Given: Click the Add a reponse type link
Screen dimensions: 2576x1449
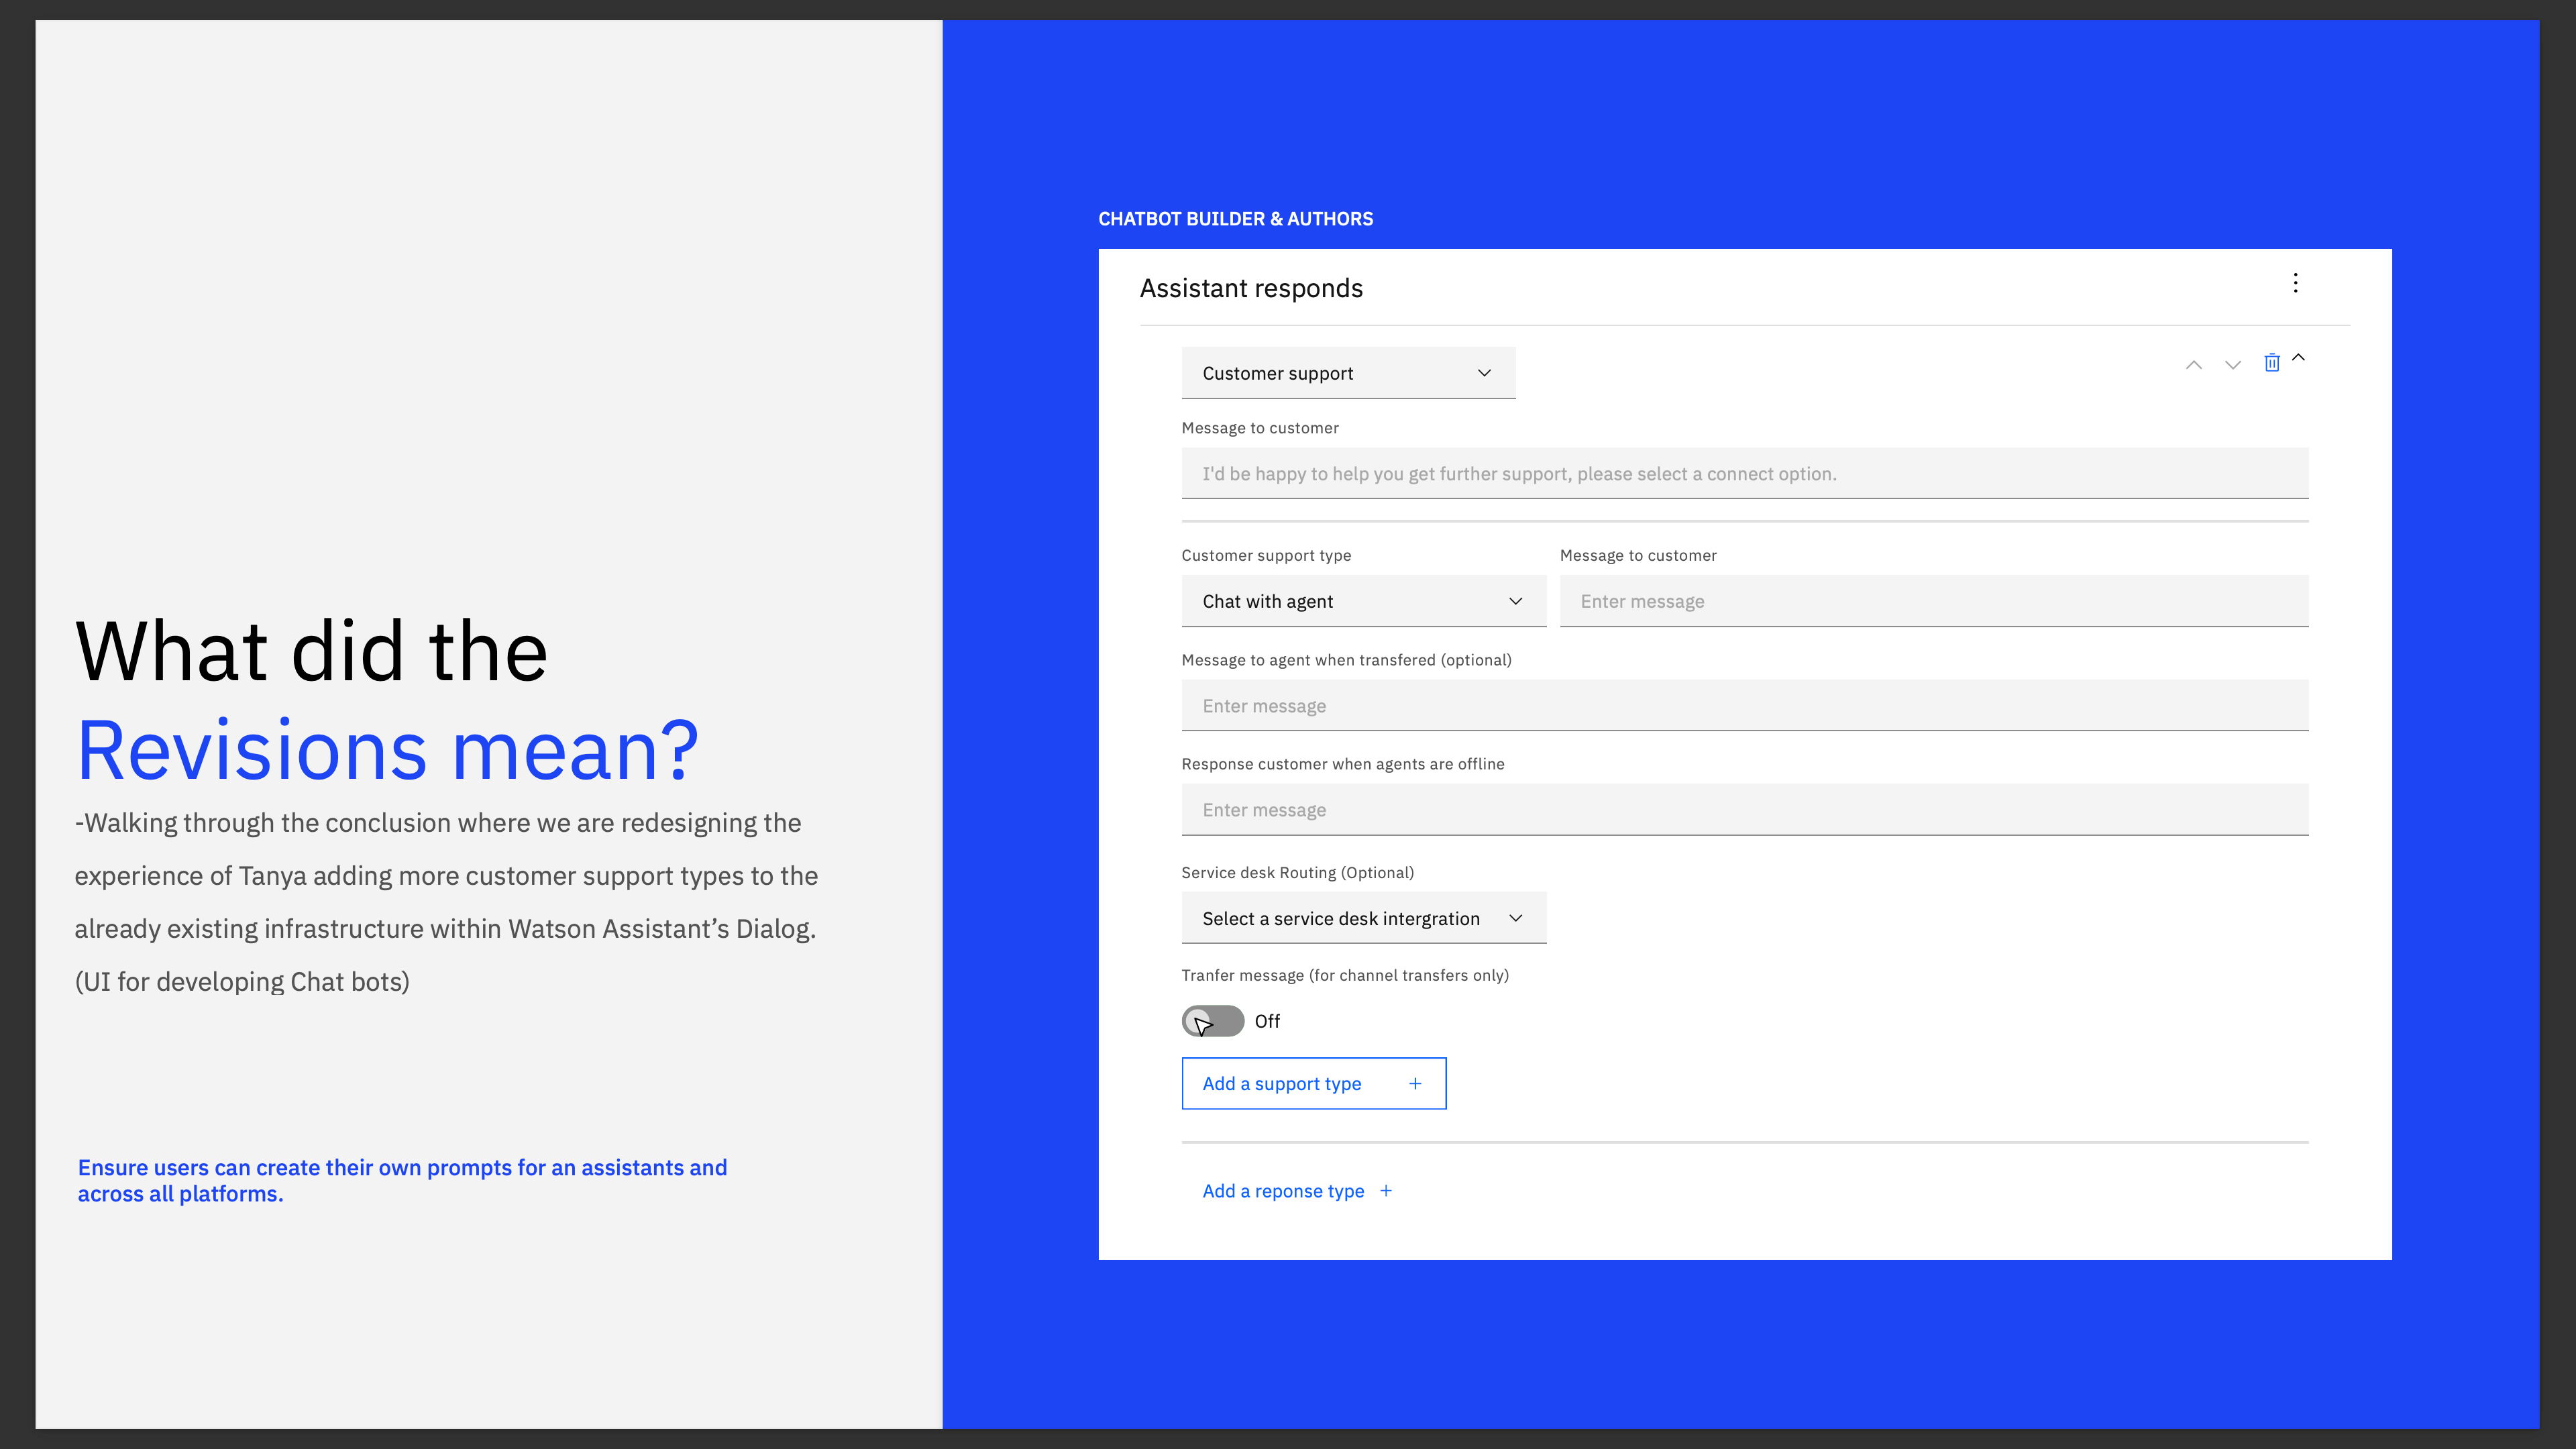Looking at the screenshot, I should coord(1297,1191).
